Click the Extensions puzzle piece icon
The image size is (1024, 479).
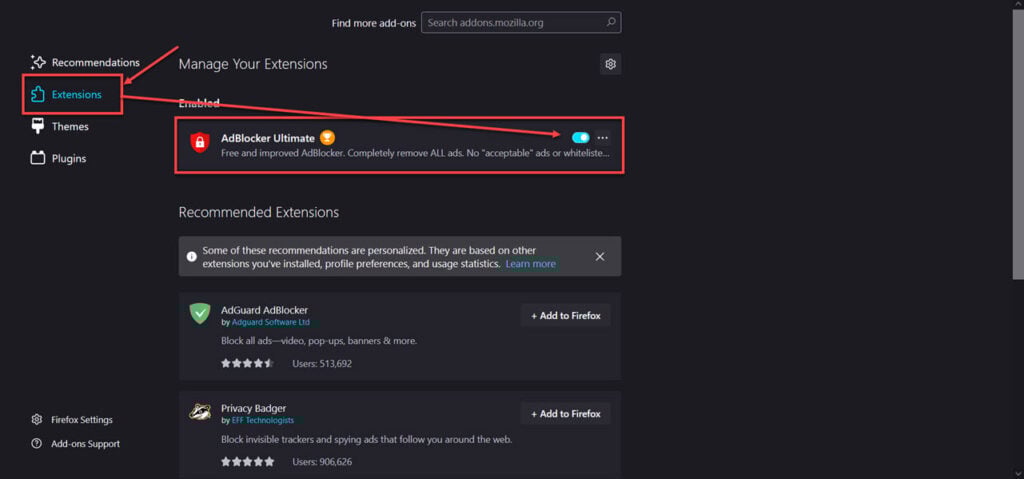[x=38, y=95]
